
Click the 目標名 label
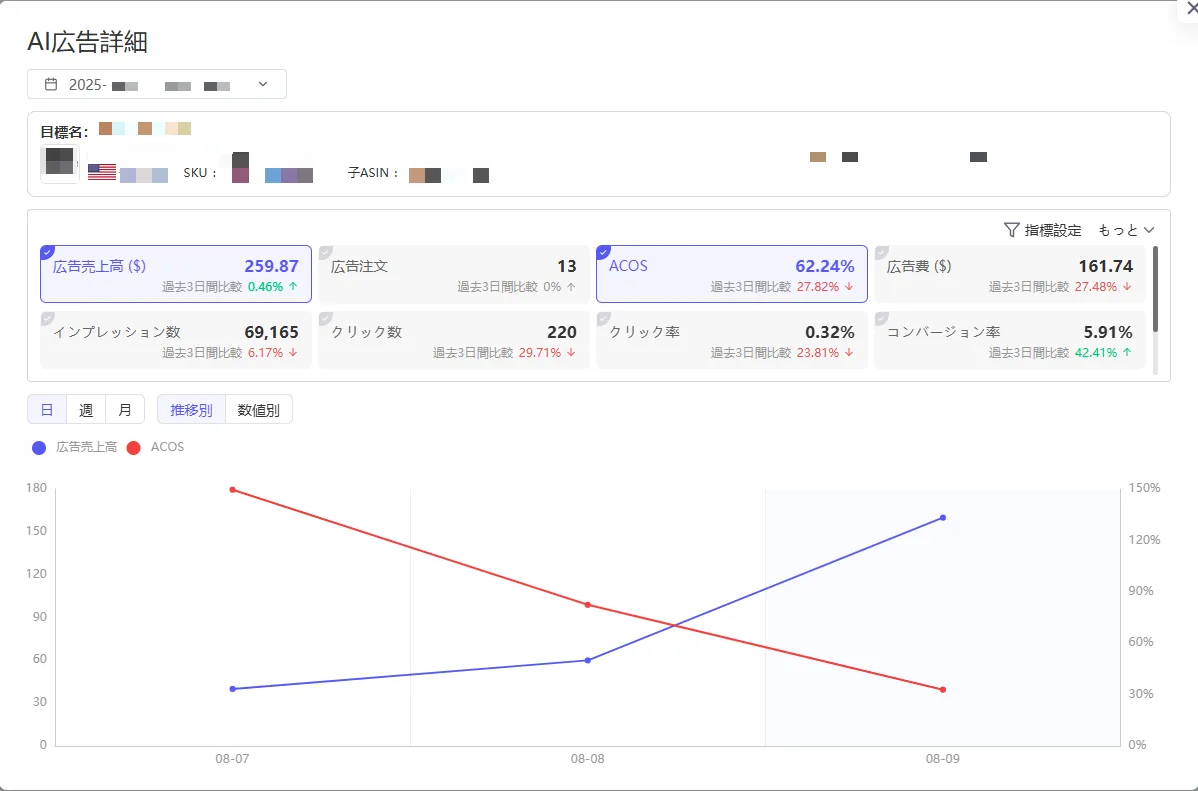(64, 132)
